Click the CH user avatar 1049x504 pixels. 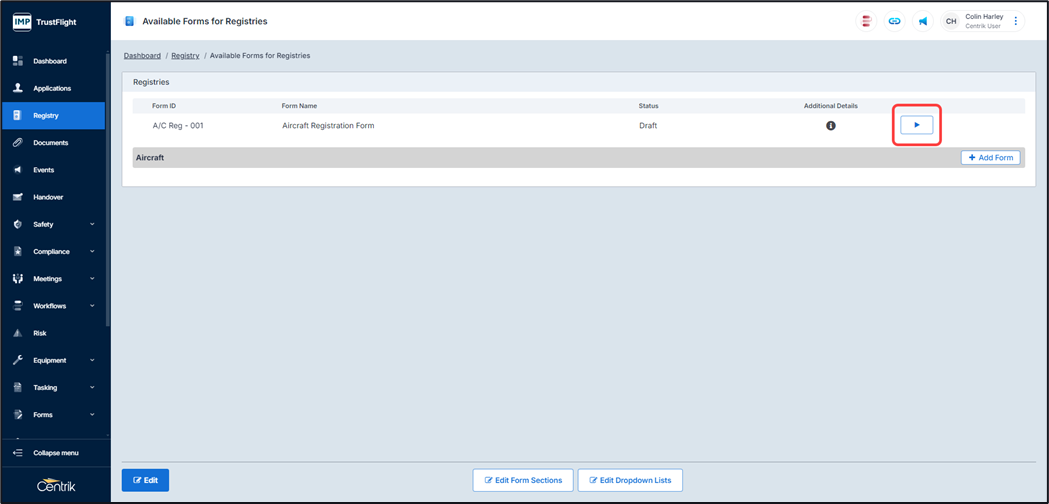point(951,21)
